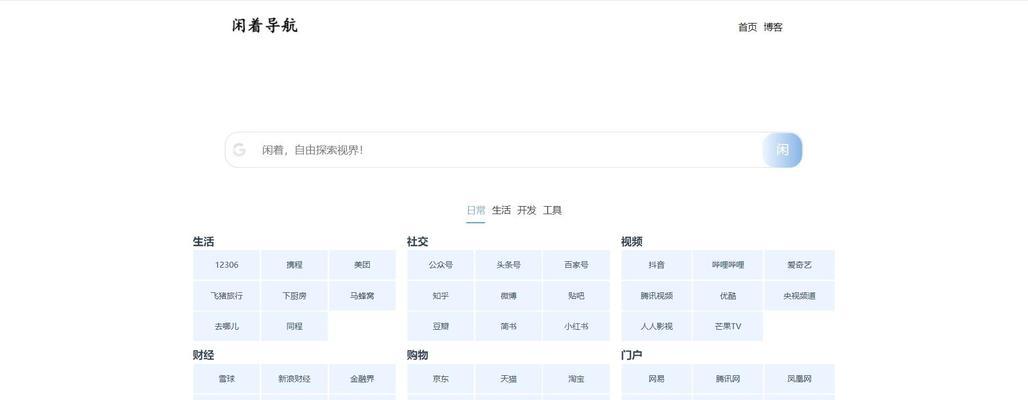Open the 飞猪旅行 link
The width and height of the screenshot is (1028, 400).
tap(227, 296)
